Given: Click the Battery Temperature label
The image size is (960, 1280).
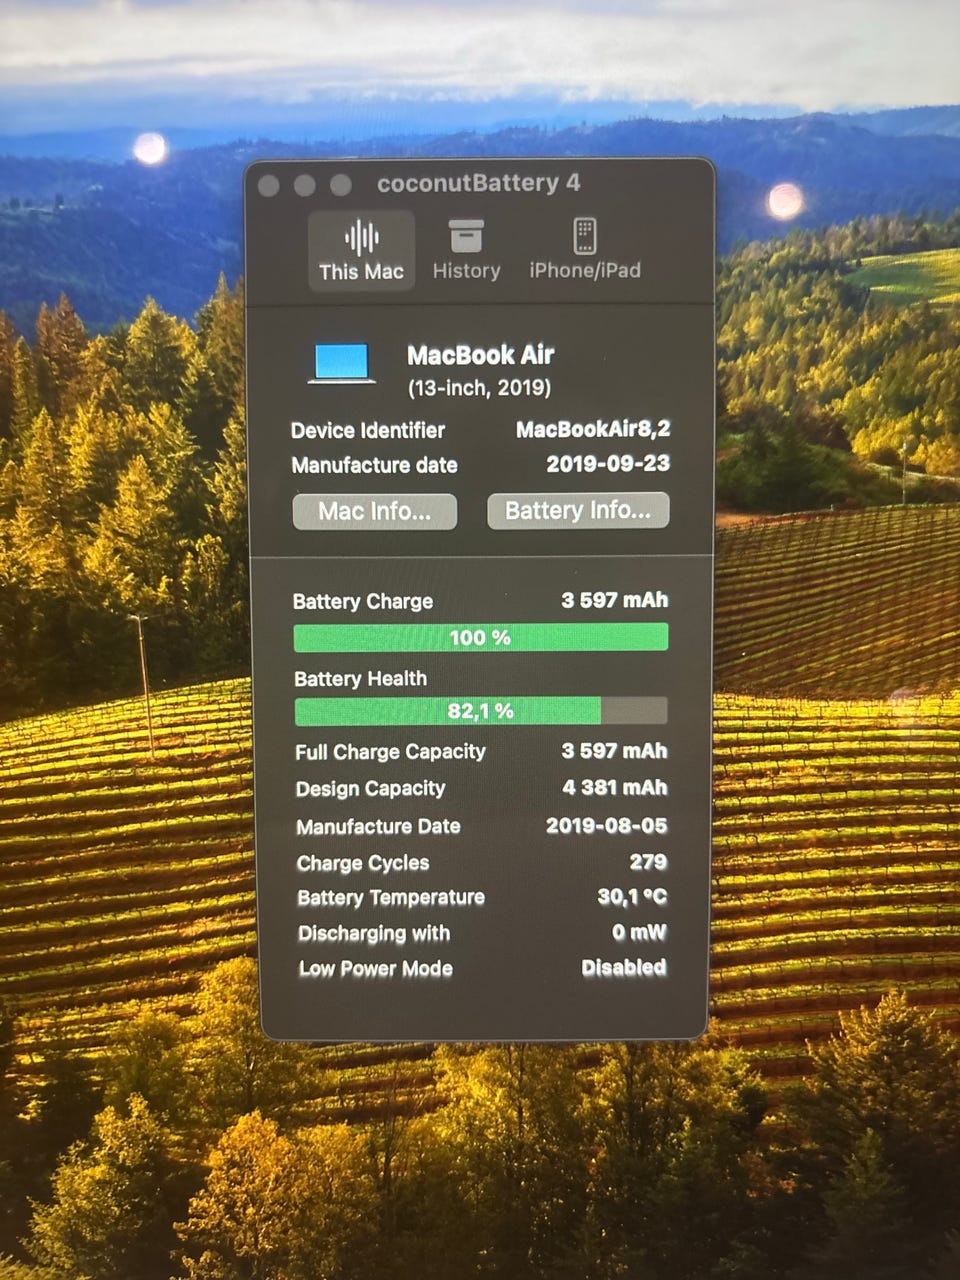Looking at the screenshot, I should pos(391,898).
